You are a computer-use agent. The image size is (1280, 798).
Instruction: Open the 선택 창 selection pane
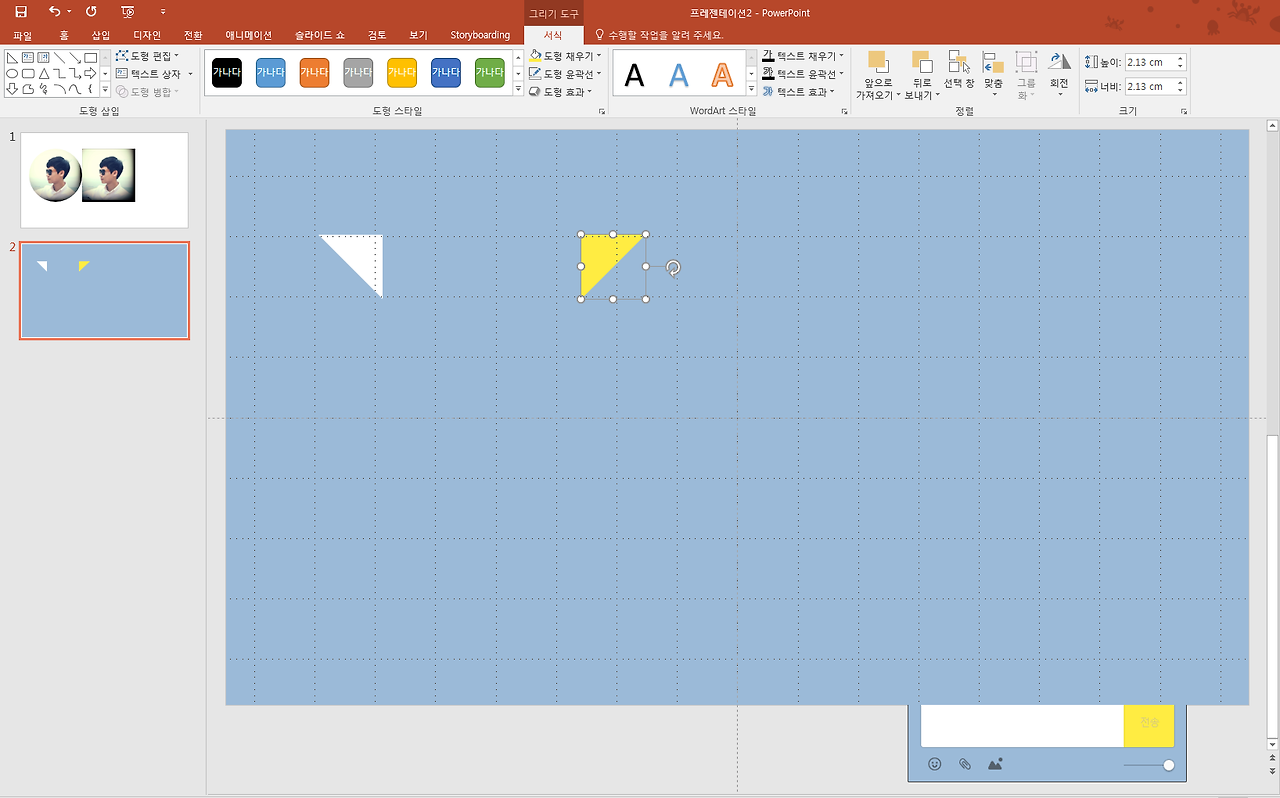[959, 70]
